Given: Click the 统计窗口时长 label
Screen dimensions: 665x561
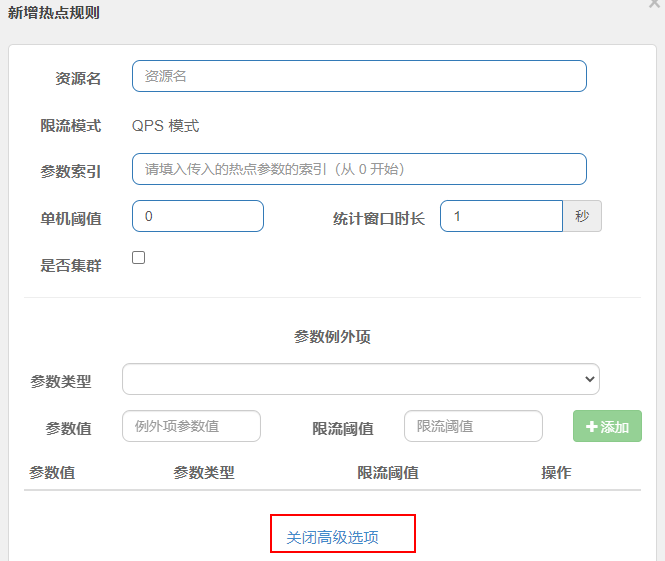Looking at the screenshot, I should 379,219.
